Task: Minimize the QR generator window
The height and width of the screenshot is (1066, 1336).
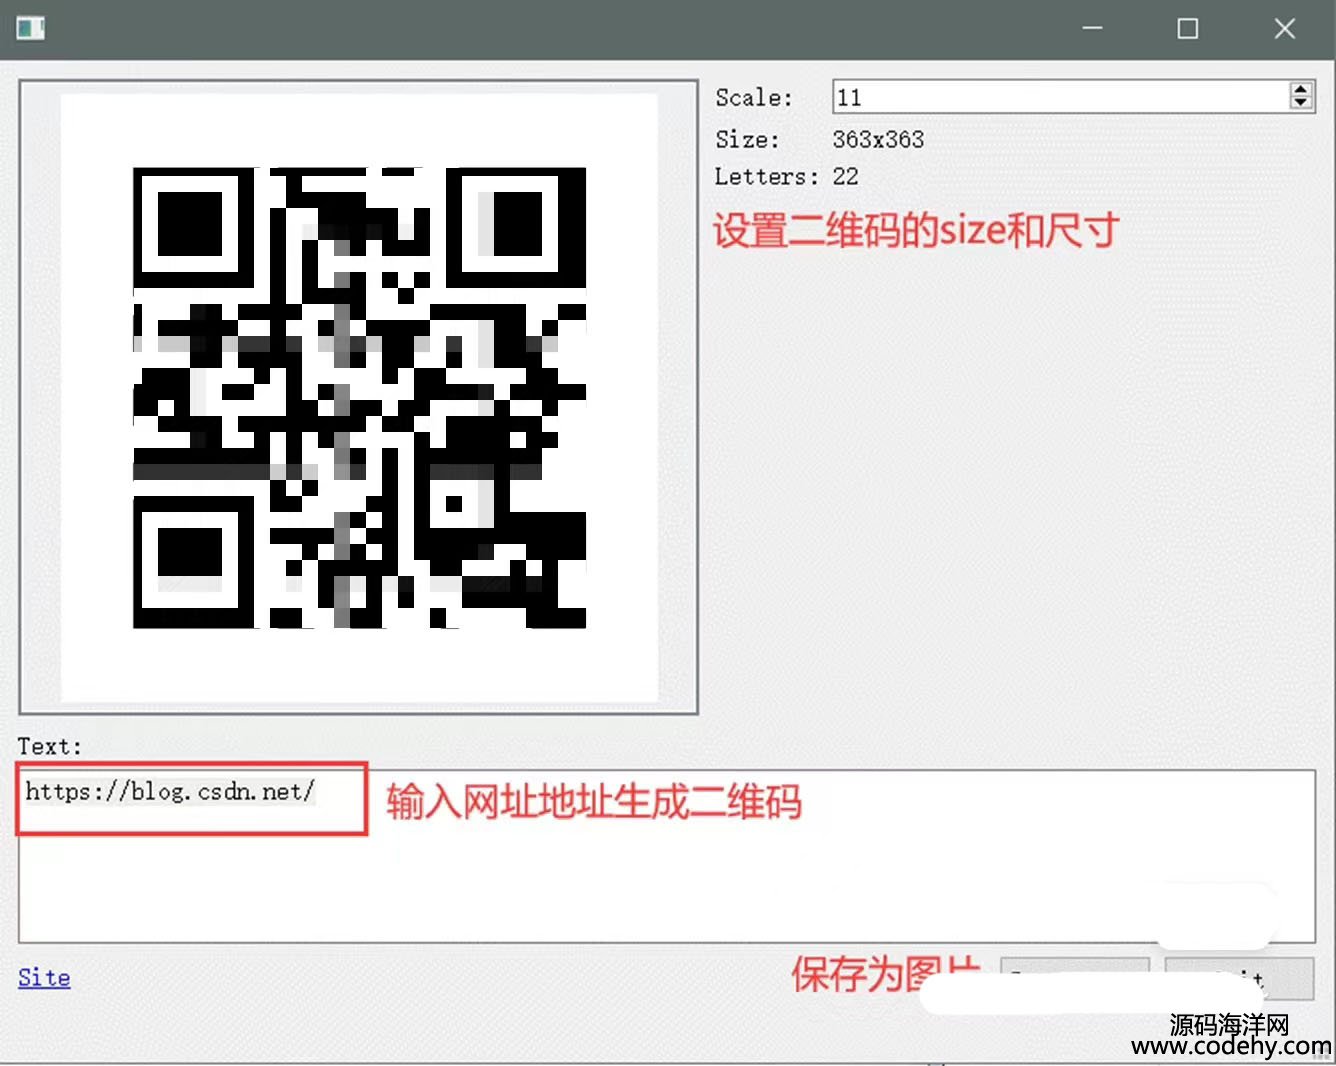Action: (x=1092, y=29)
